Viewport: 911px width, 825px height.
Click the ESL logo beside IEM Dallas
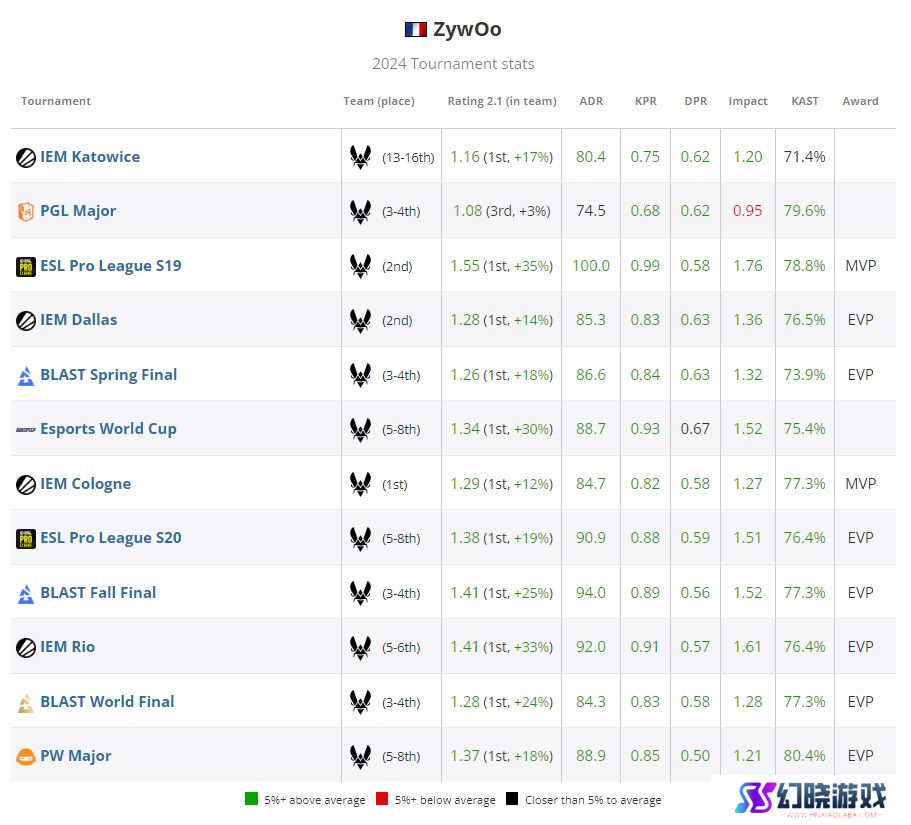26,321
